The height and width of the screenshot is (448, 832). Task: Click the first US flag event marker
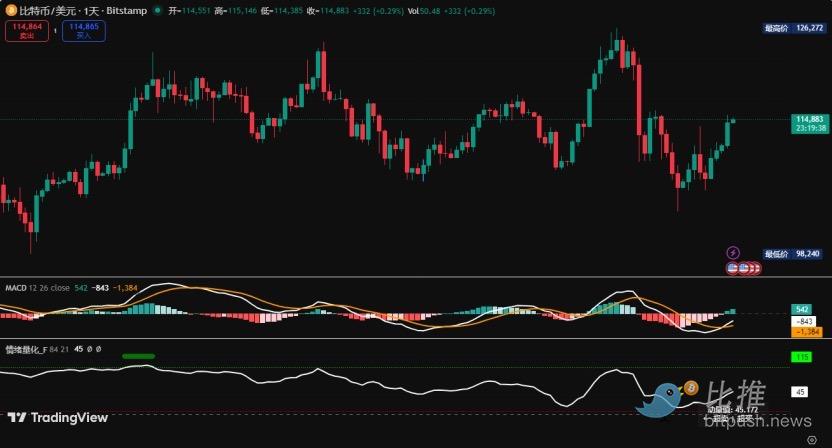[733, 268]
